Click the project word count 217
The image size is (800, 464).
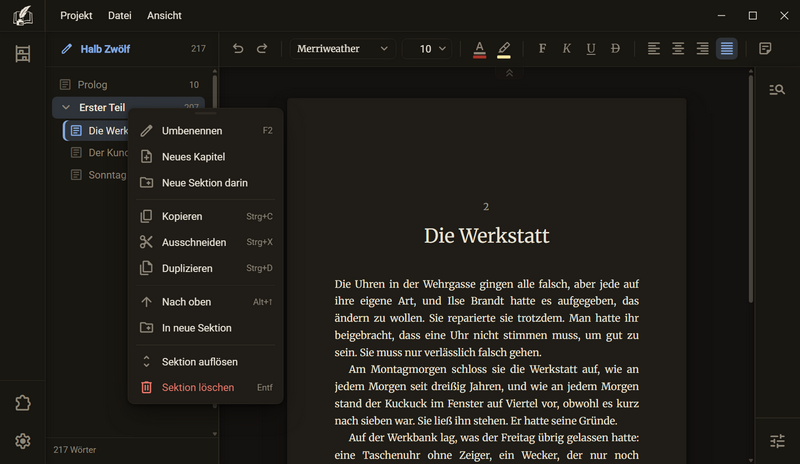(198, 49)
